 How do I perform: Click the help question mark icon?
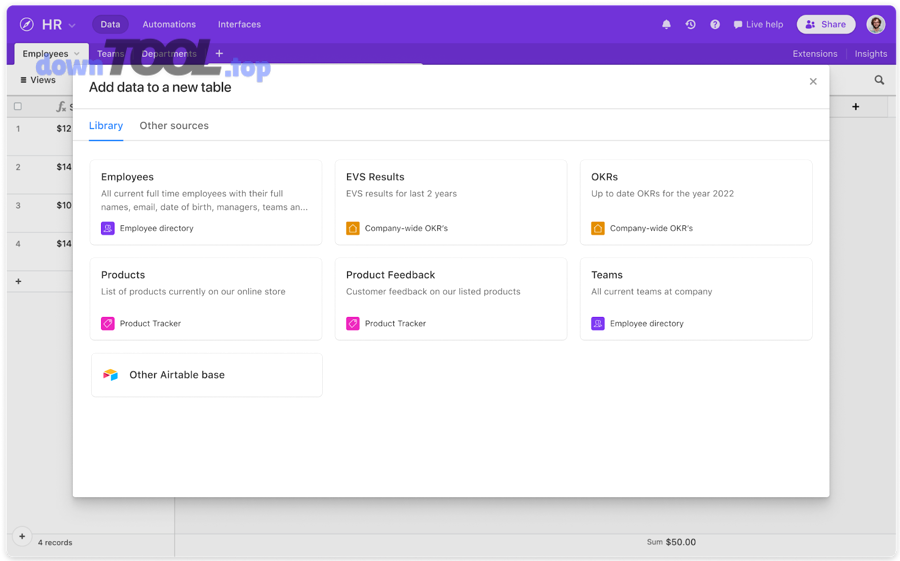coord(715,24)
